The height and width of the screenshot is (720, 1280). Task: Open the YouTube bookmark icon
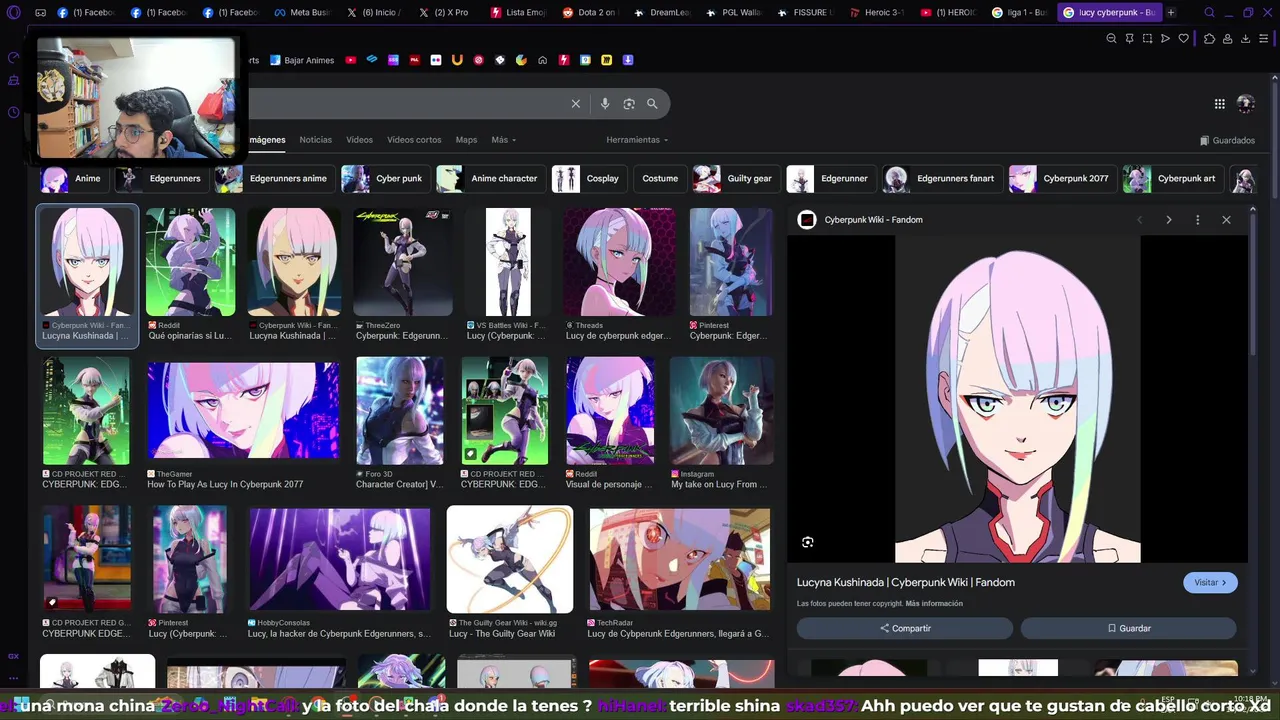350,60
